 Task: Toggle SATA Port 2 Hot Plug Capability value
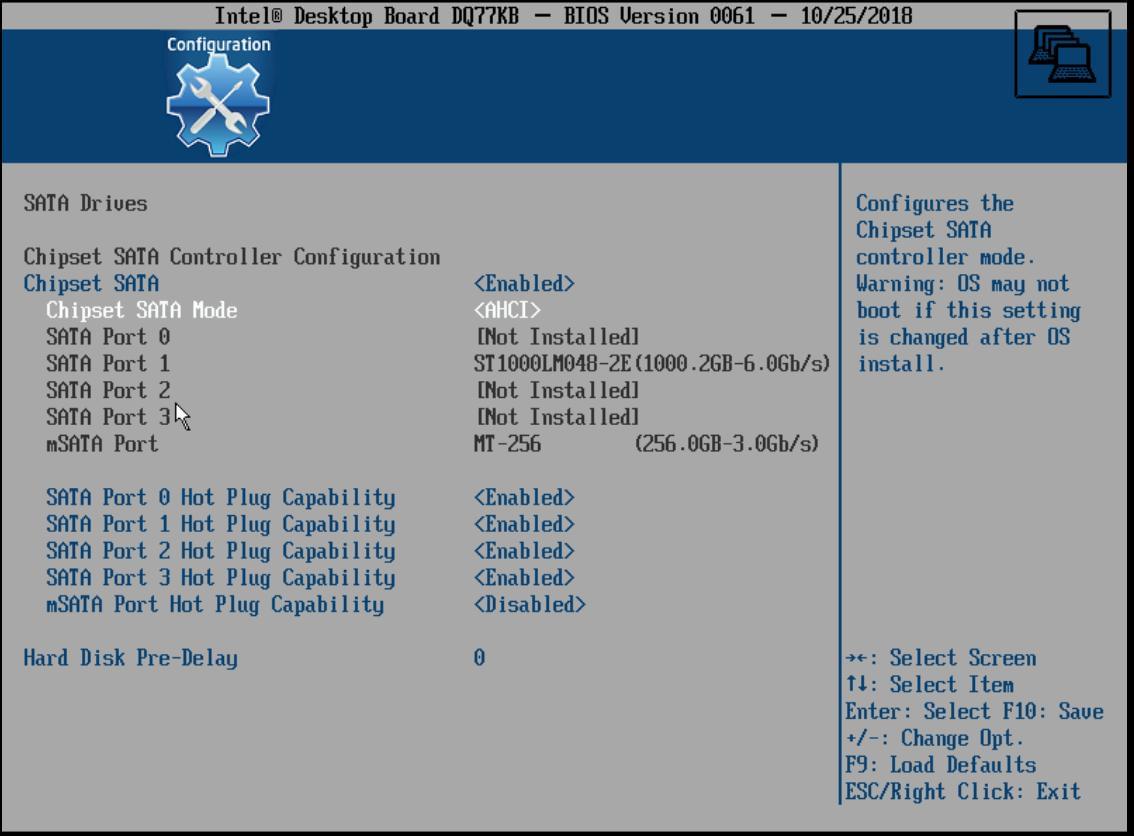point(524,551)
